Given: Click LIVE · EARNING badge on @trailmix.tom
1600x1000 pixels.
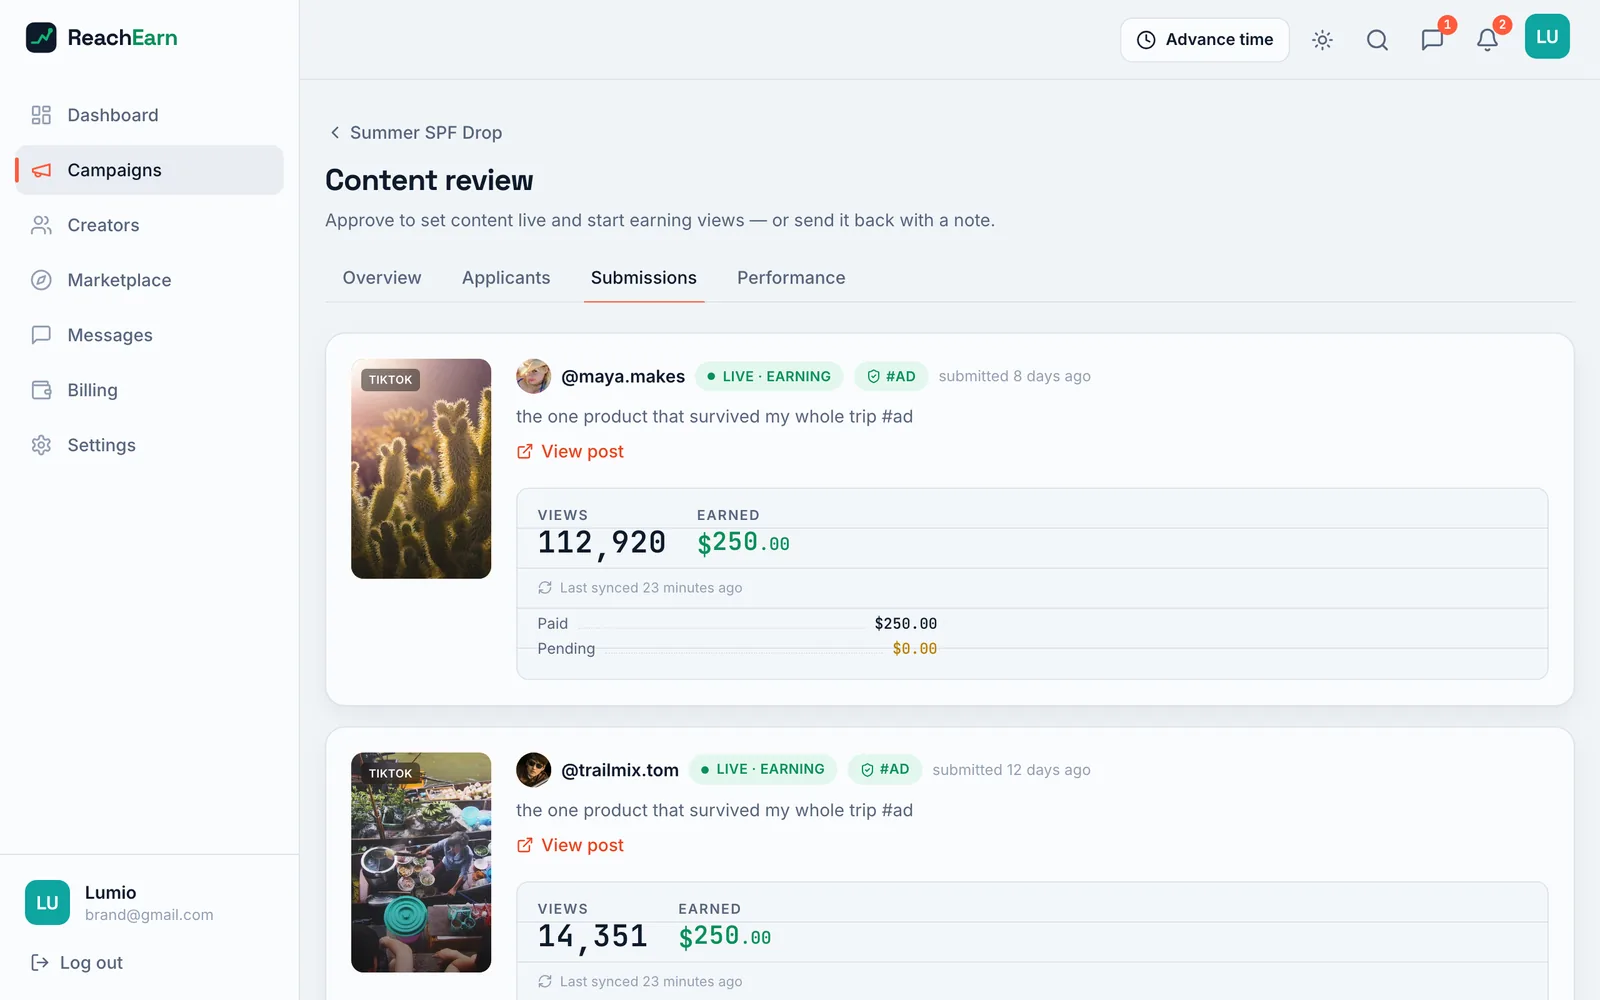Looking at the screenshot, I should click(763, 769).
